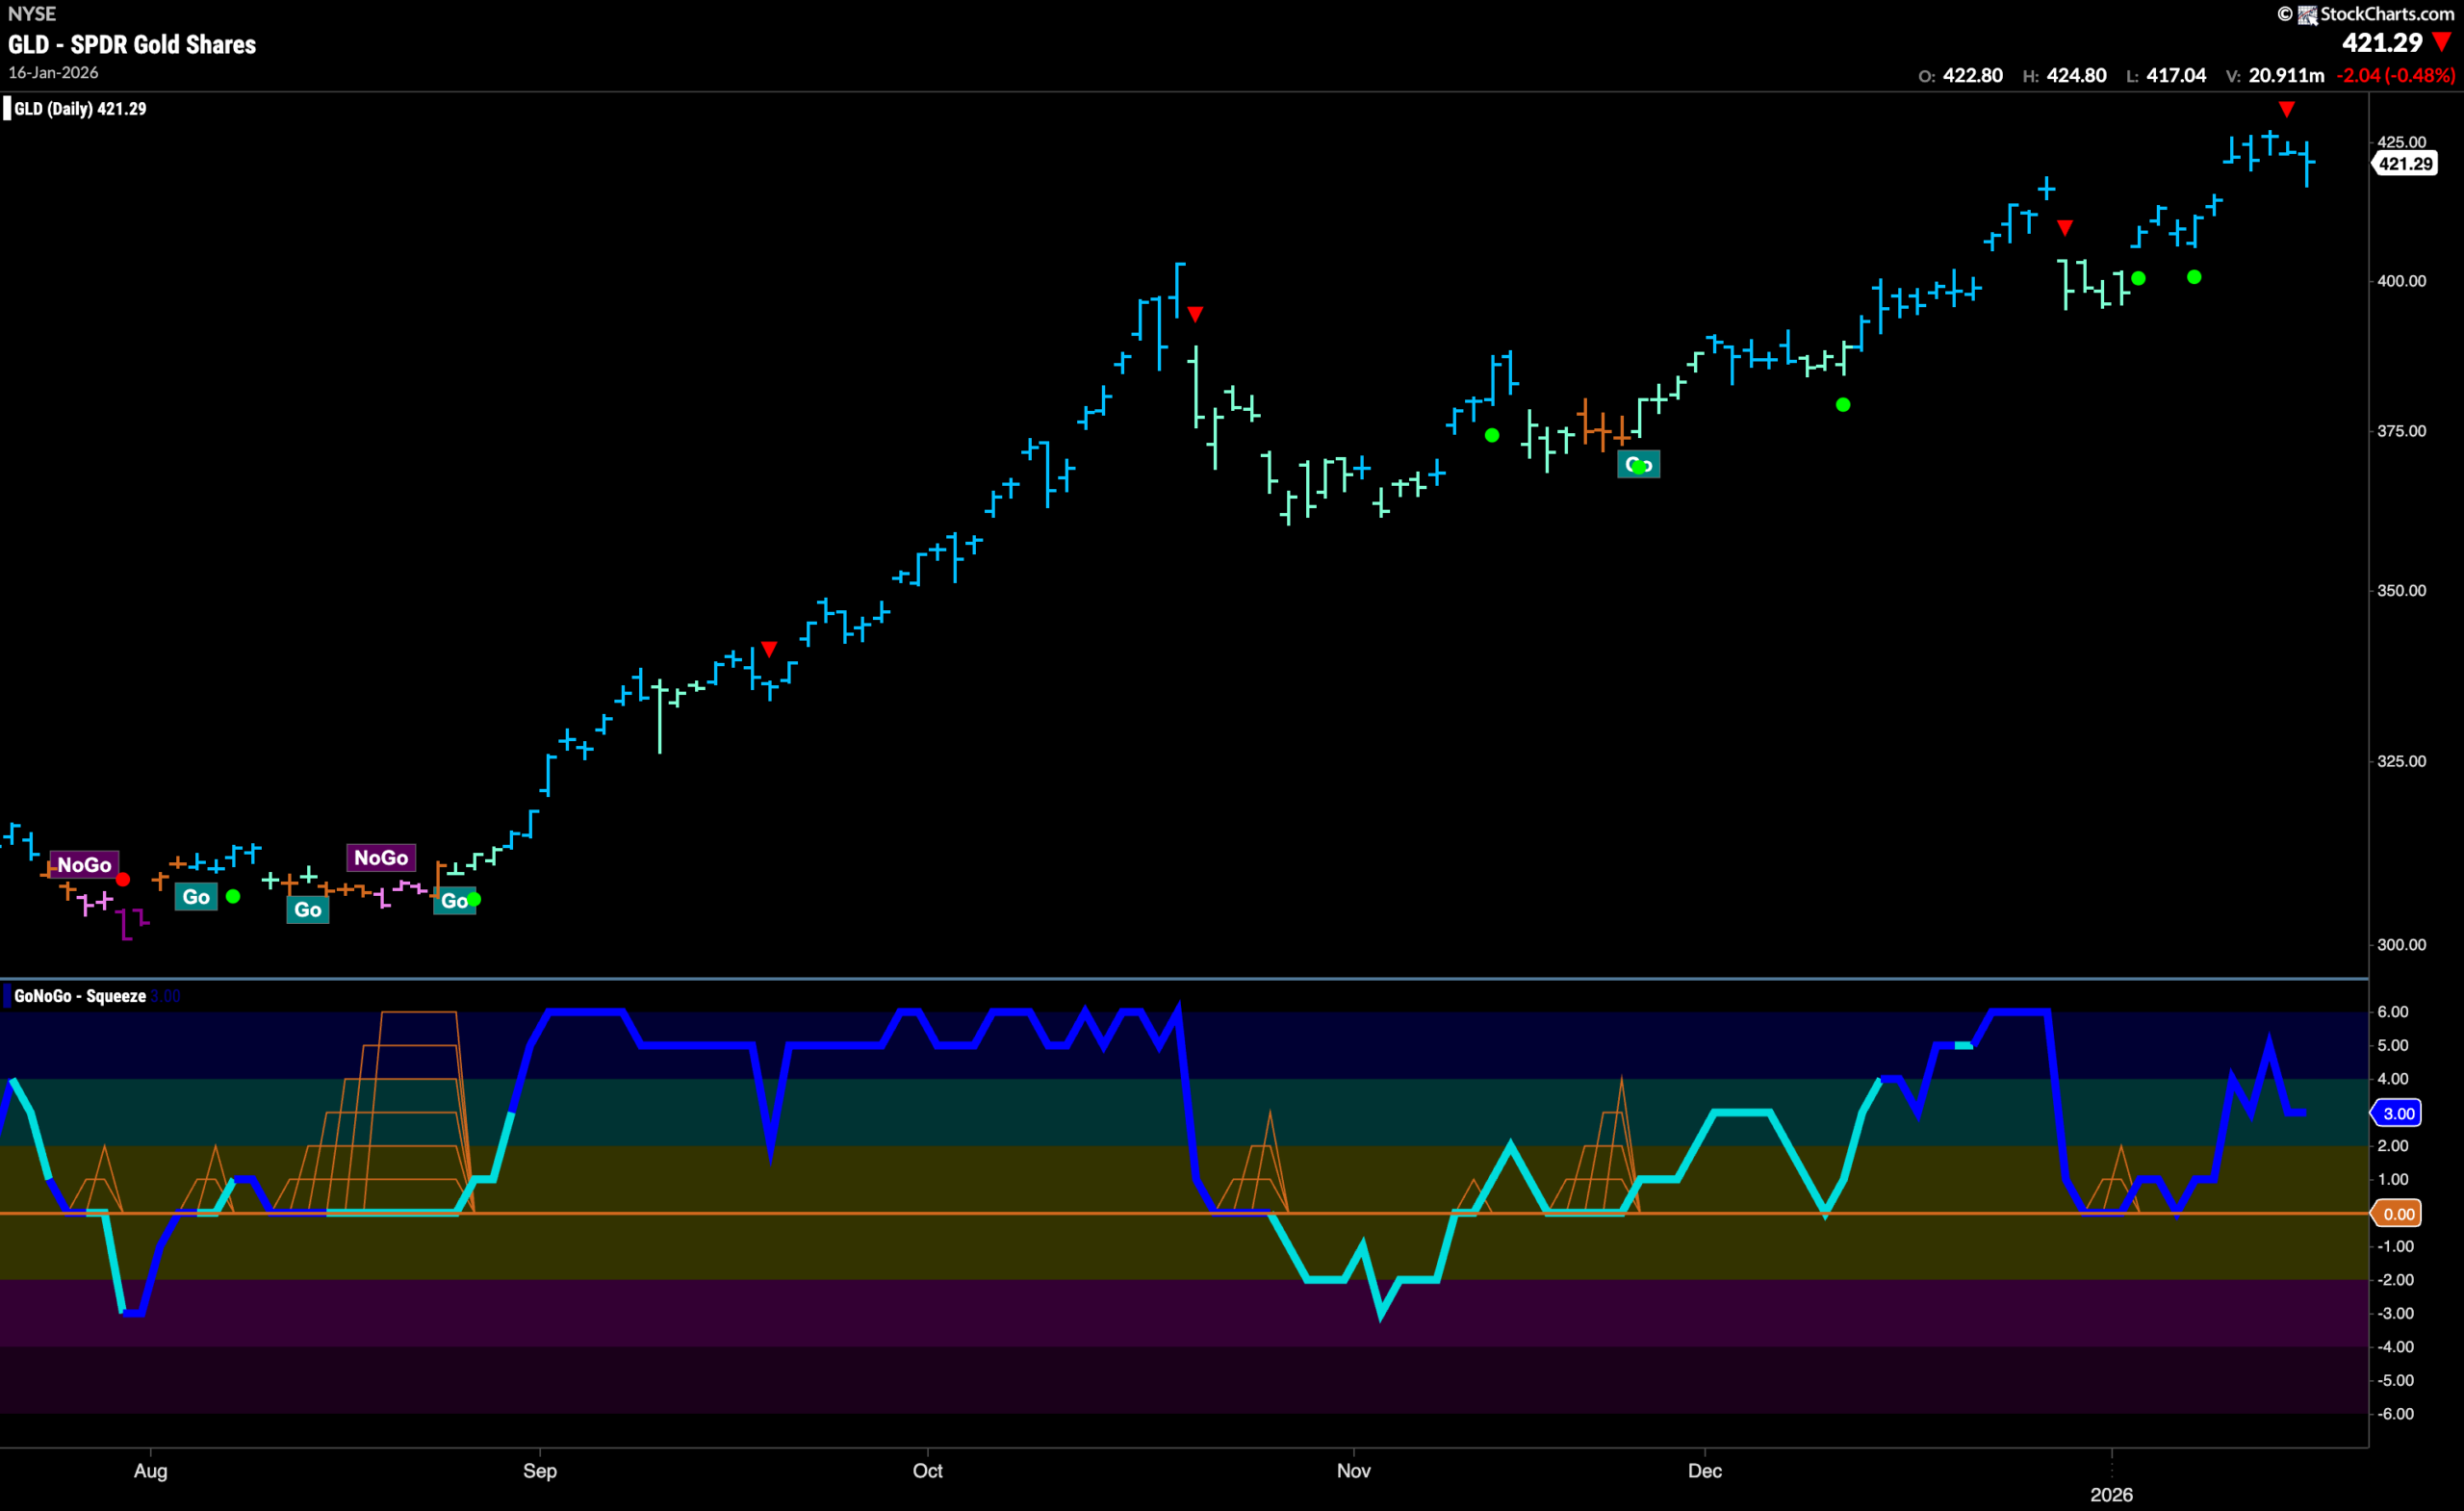Click the Go label in mid August
2464x1511 pixels.
(x=308, y=910)
